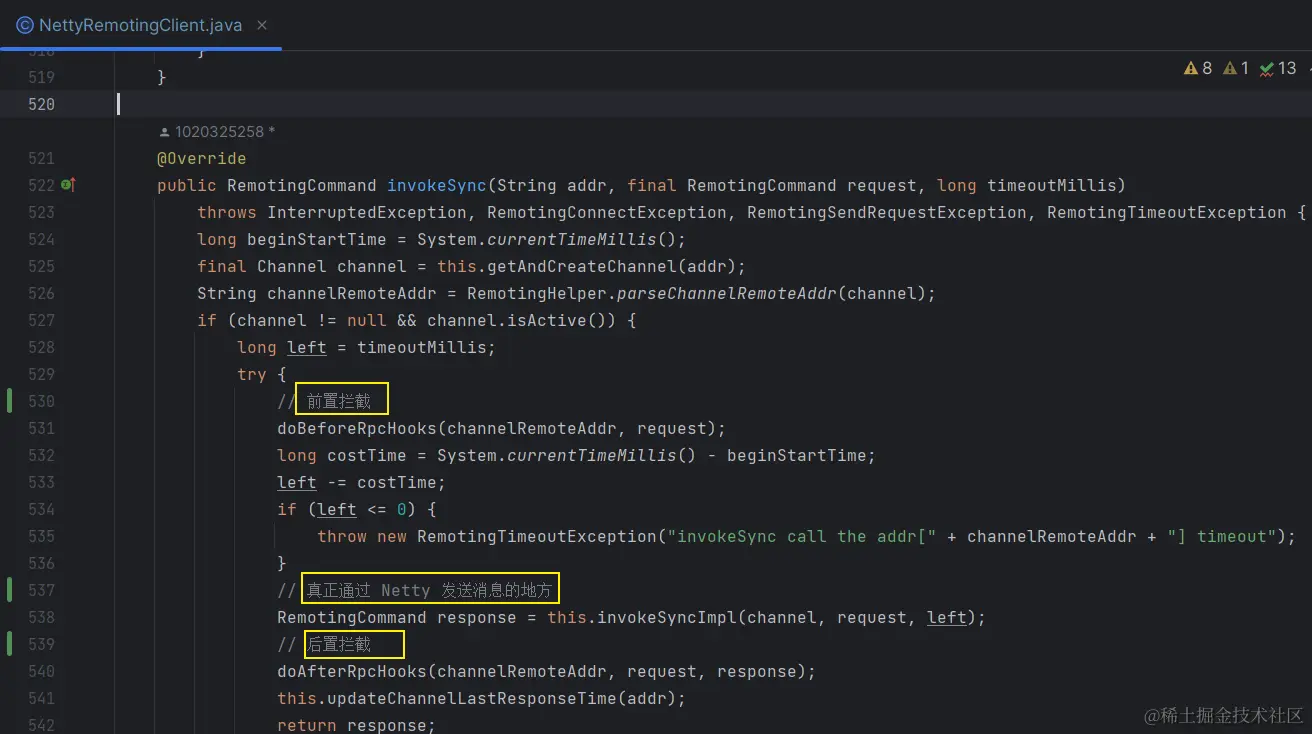The width and height of the screenshot is (1312, 734).
Task: Click the Java class icon on tab
Action: pyautogui.click(x=24, y=25)
